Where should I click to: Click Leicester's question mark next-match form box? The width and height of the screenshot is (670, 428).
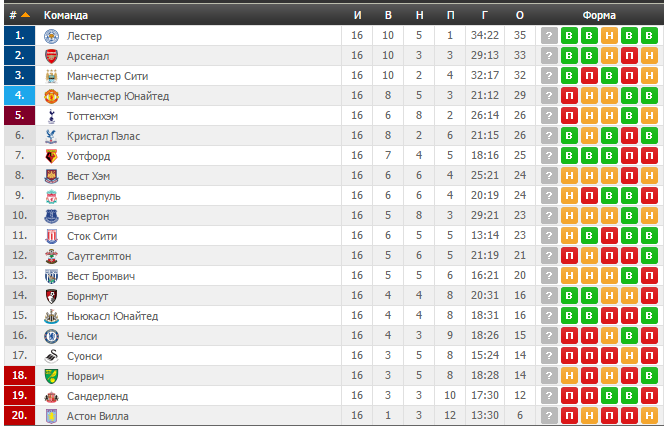(x=549, y=36)
